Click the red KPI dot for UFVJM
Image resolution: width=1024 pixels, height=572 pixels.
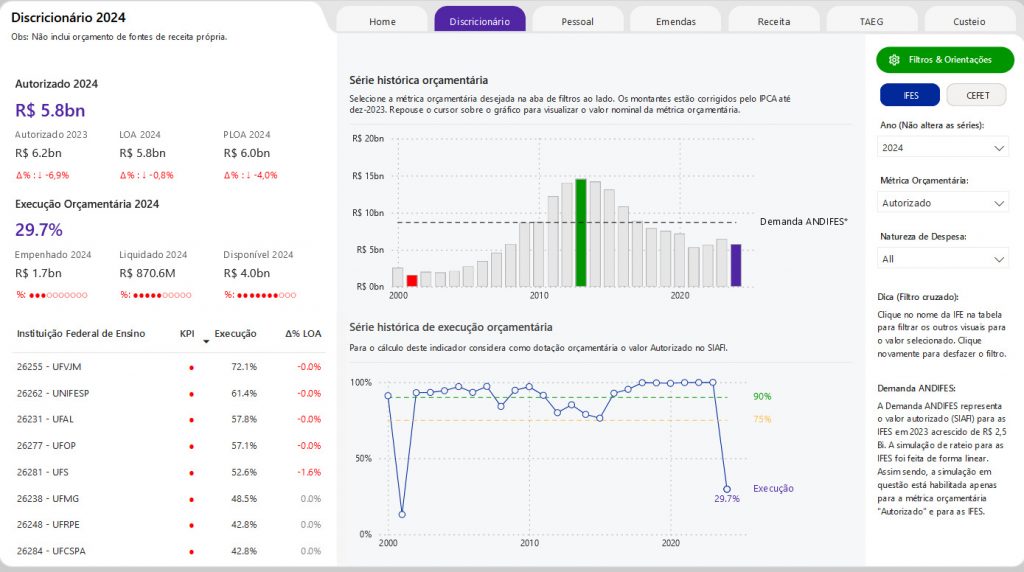(191, 368)
